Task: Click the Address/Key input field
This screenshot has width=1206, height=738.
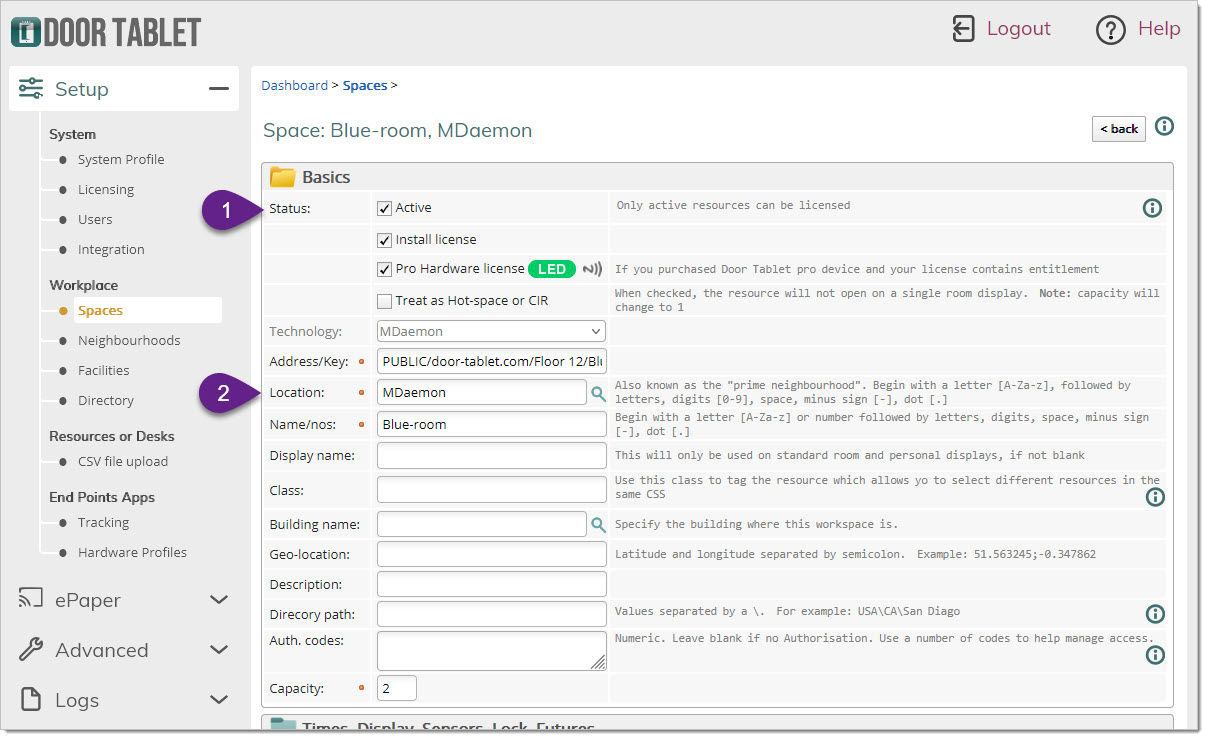Action: click(x=492, y=361)
